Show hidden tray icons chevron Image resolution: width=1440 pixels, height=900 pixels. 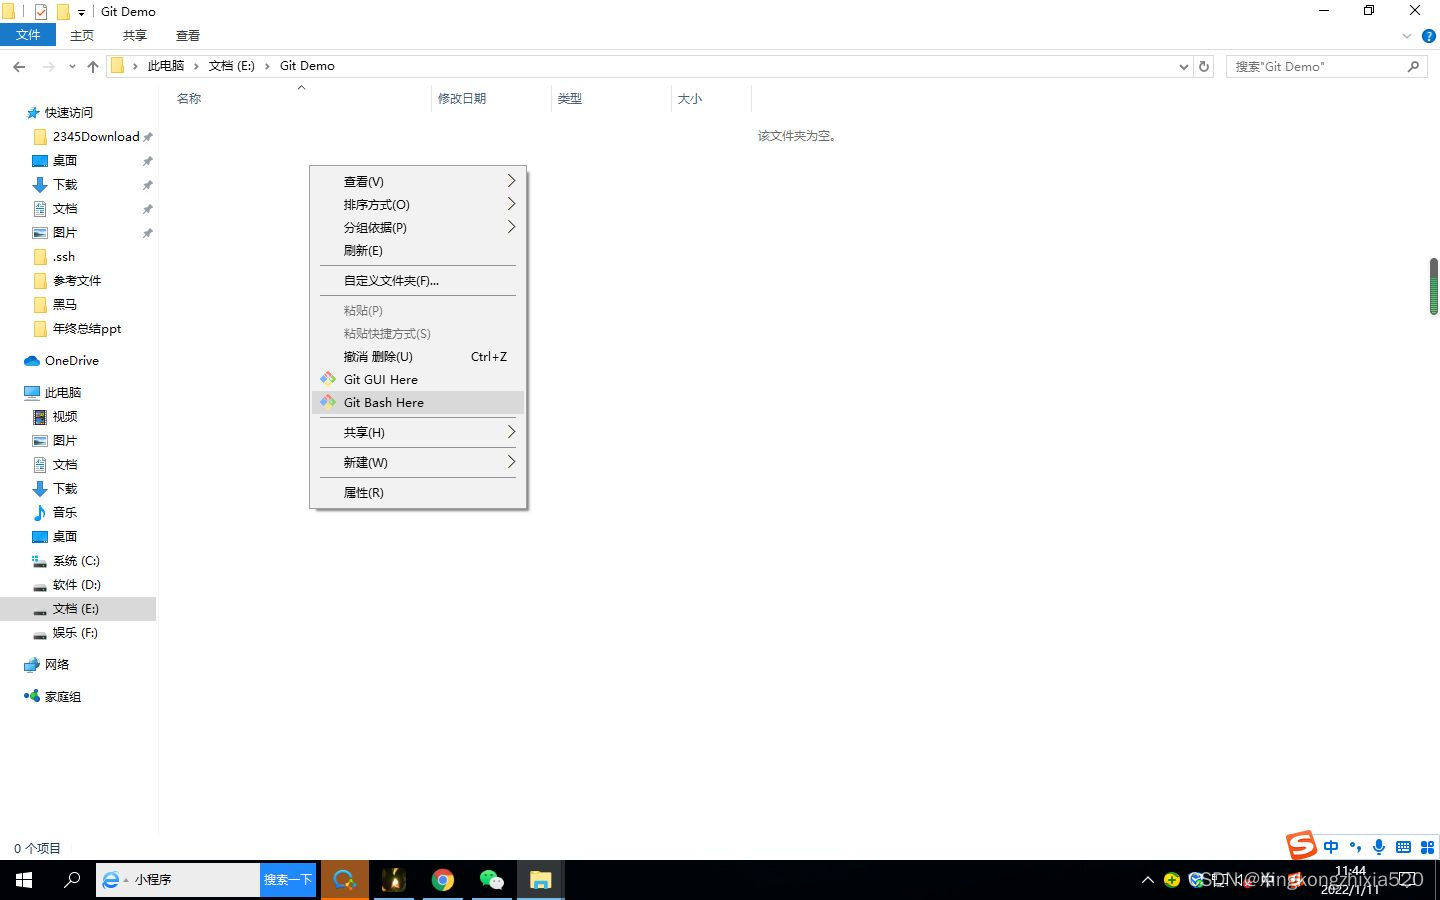click(1148, 880)
